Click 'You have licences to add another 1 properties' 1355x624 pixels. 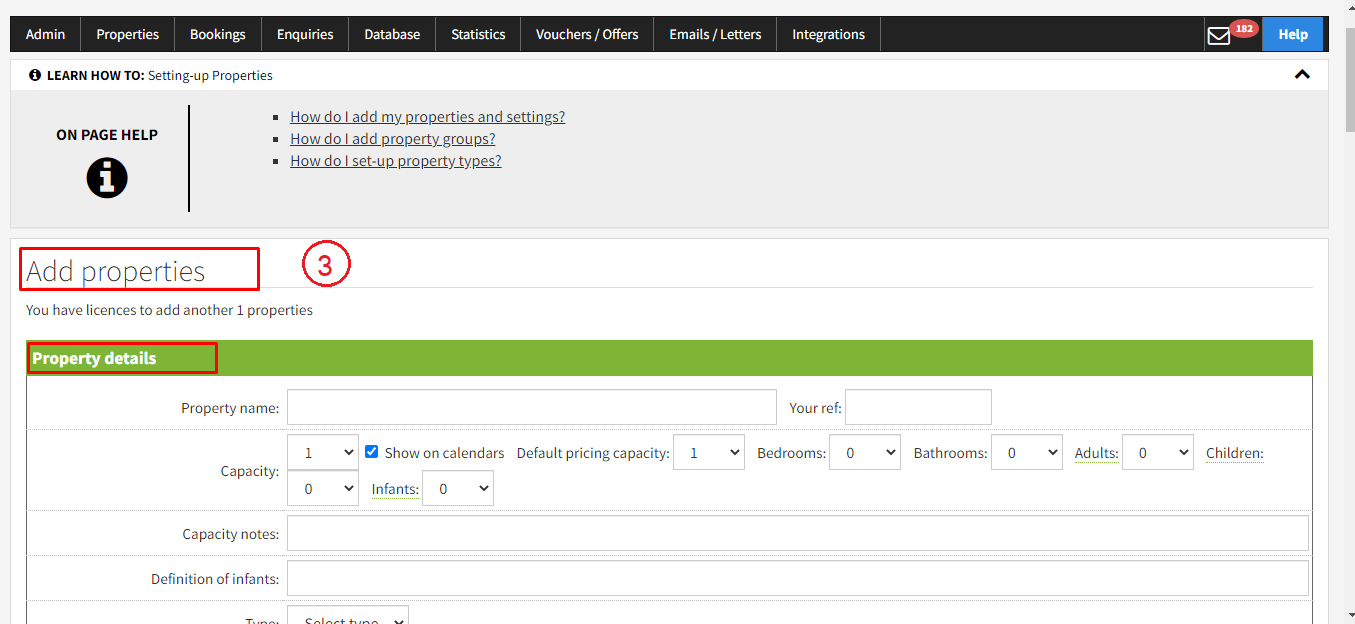pos(169,310)
